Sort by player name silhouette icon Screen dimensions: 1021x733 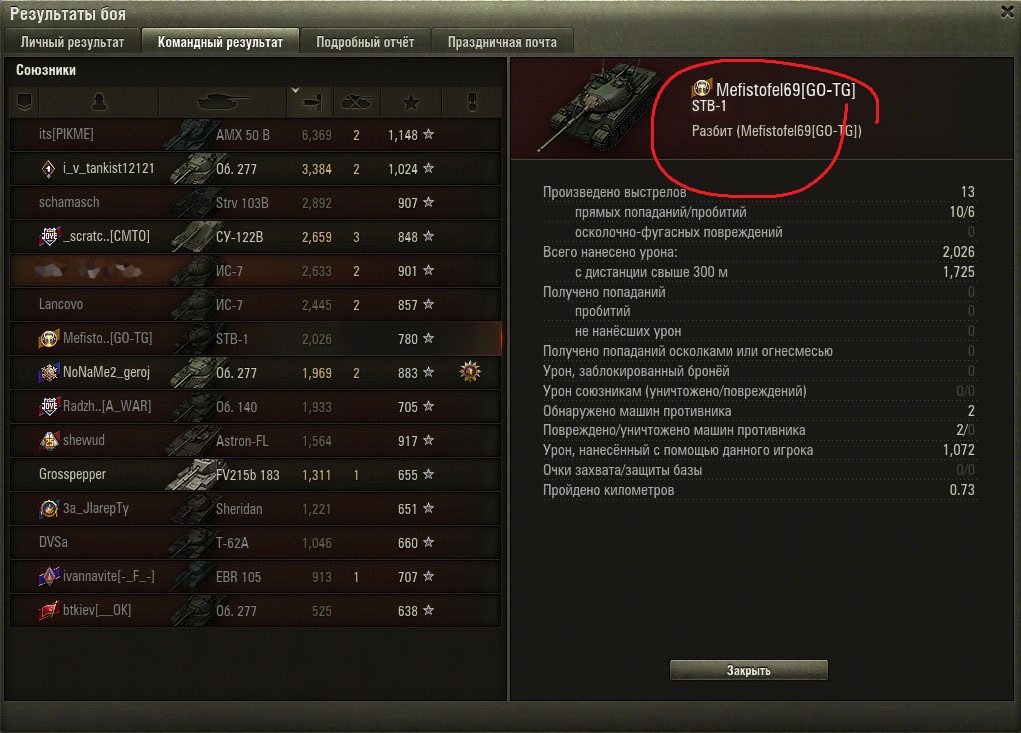[x=98, y=102]
